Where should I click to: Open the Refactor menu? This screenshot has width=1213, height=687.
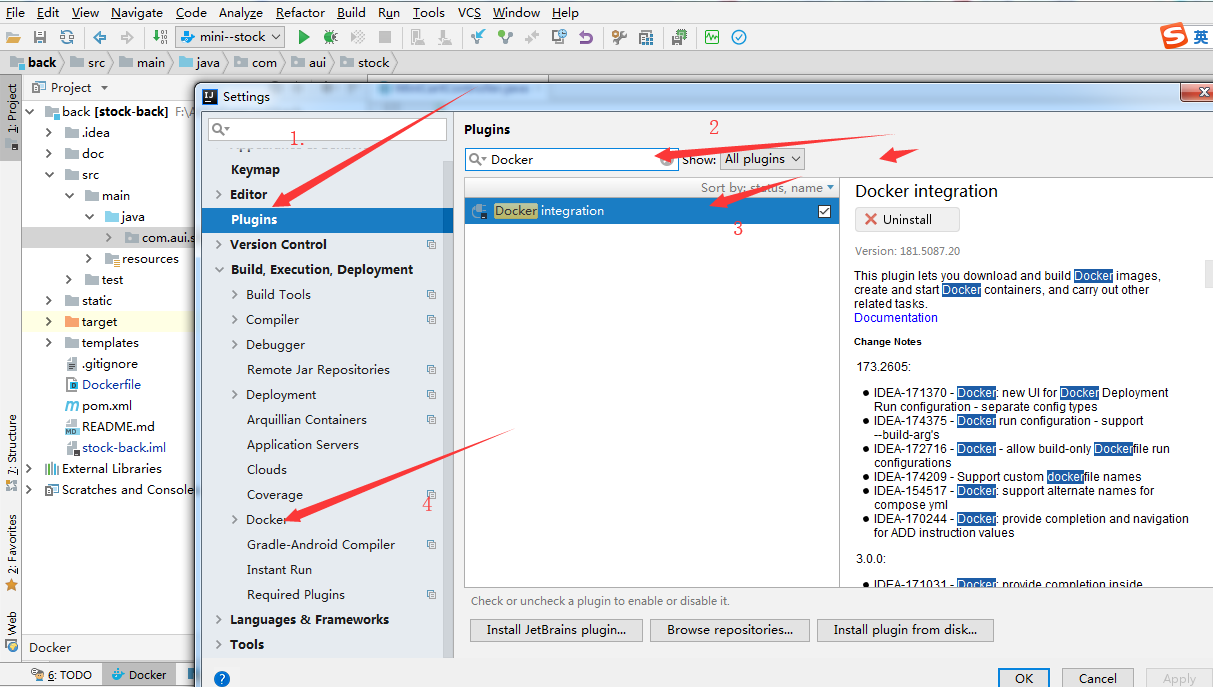pyautogui.click(x=300, y=12)
